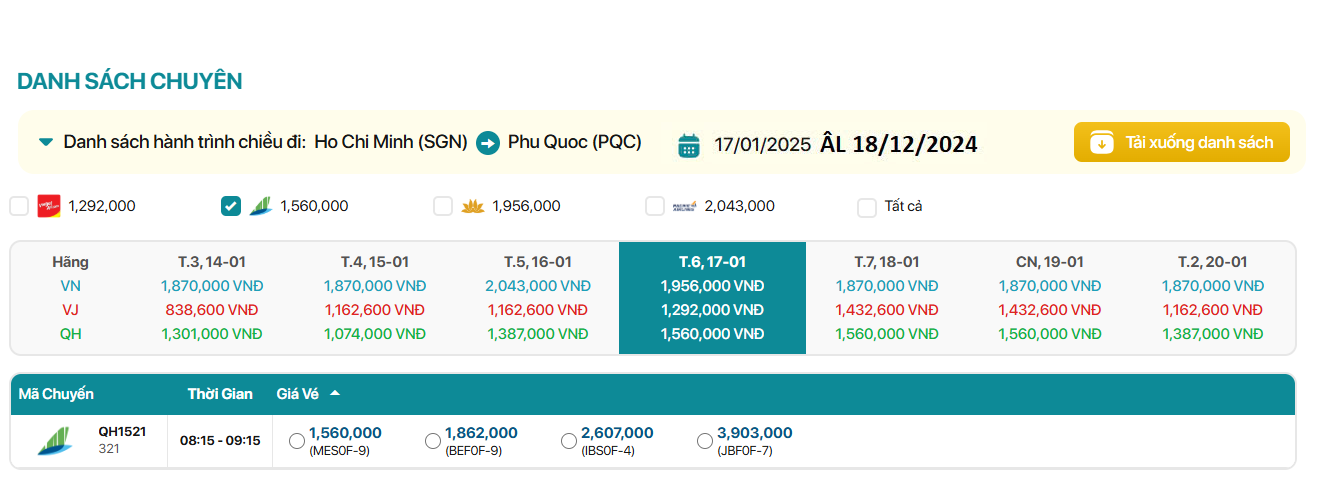Select the 1,560,000 MES0F-9 fare radio
1327x497 pixels.
297,441
